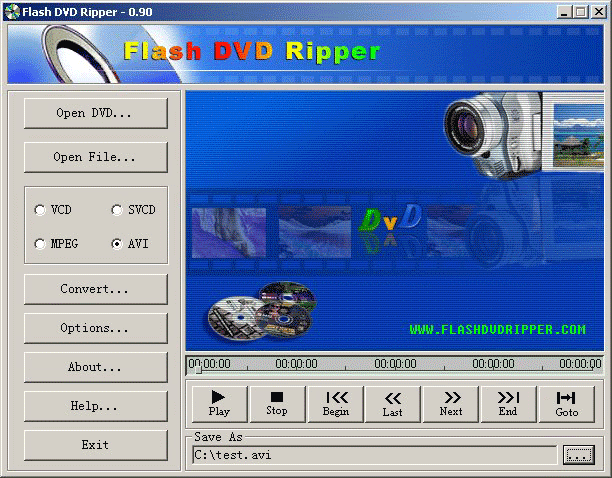
Task: Skip to End of video
Action: point(508,403)
